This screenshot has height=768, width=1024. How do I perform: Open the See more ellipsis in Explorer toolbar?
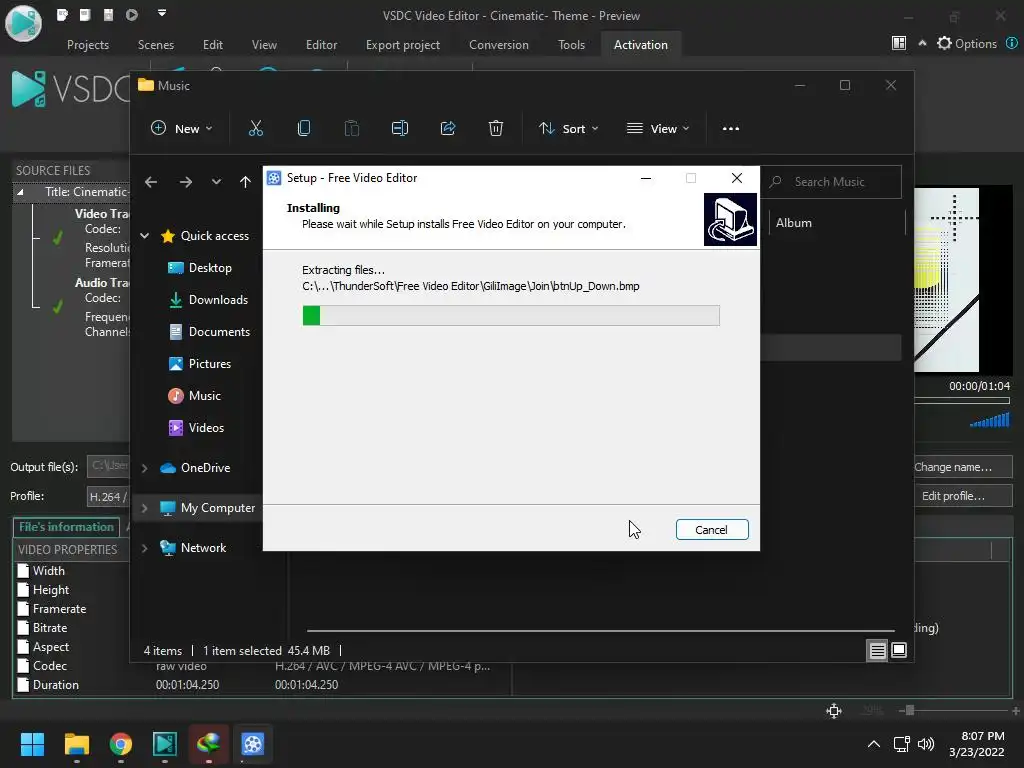pos(731,129)
